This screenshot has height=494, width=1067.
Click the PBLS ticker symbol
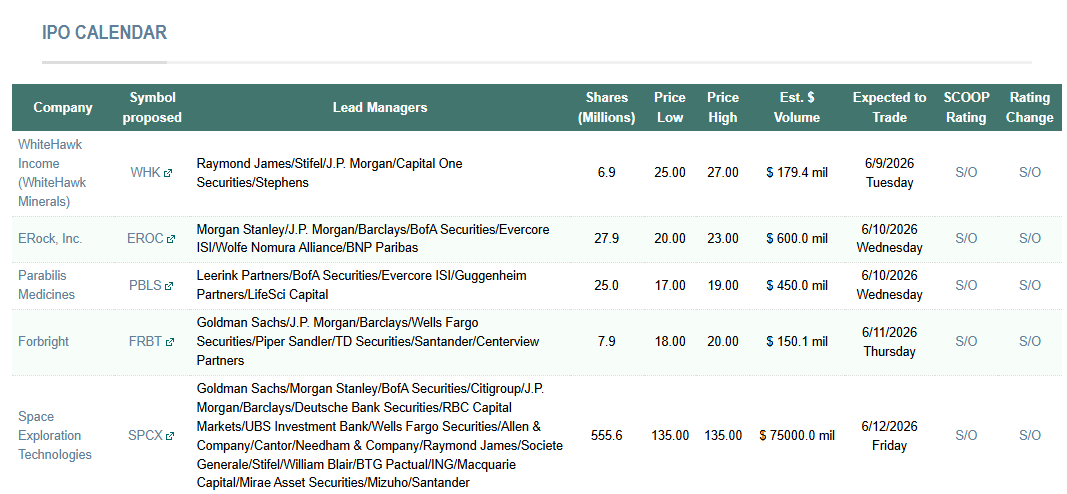point(146,285)
